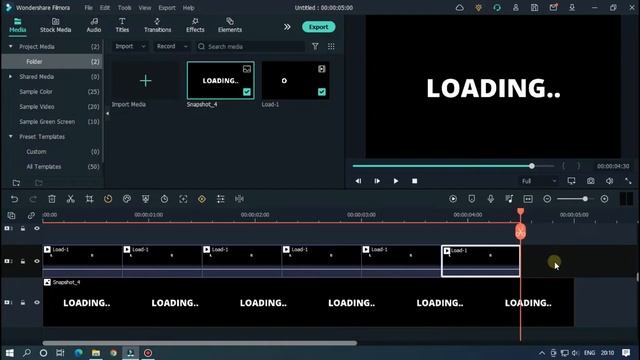Zoom out the timeline with minus icon
640x360 pixels.
(x=547, y=199)
